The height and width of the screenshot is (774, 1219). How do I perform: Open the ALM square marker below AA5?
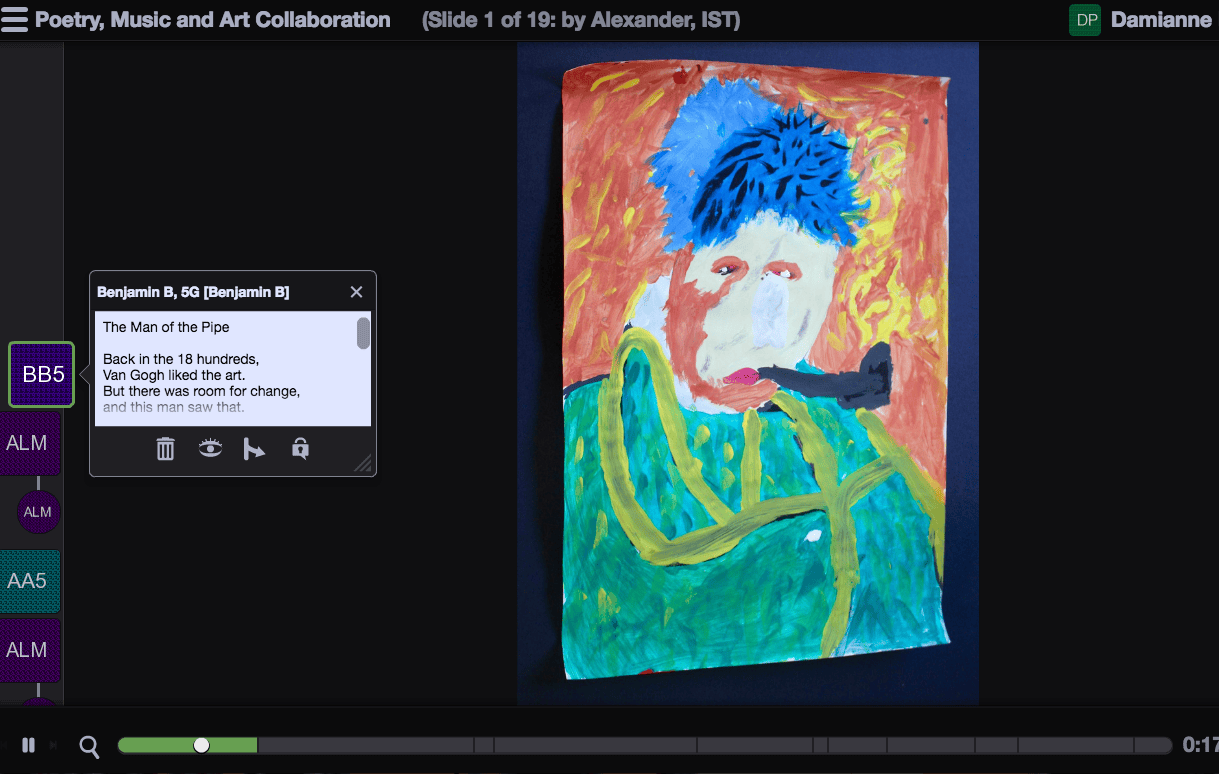(28, 650)
